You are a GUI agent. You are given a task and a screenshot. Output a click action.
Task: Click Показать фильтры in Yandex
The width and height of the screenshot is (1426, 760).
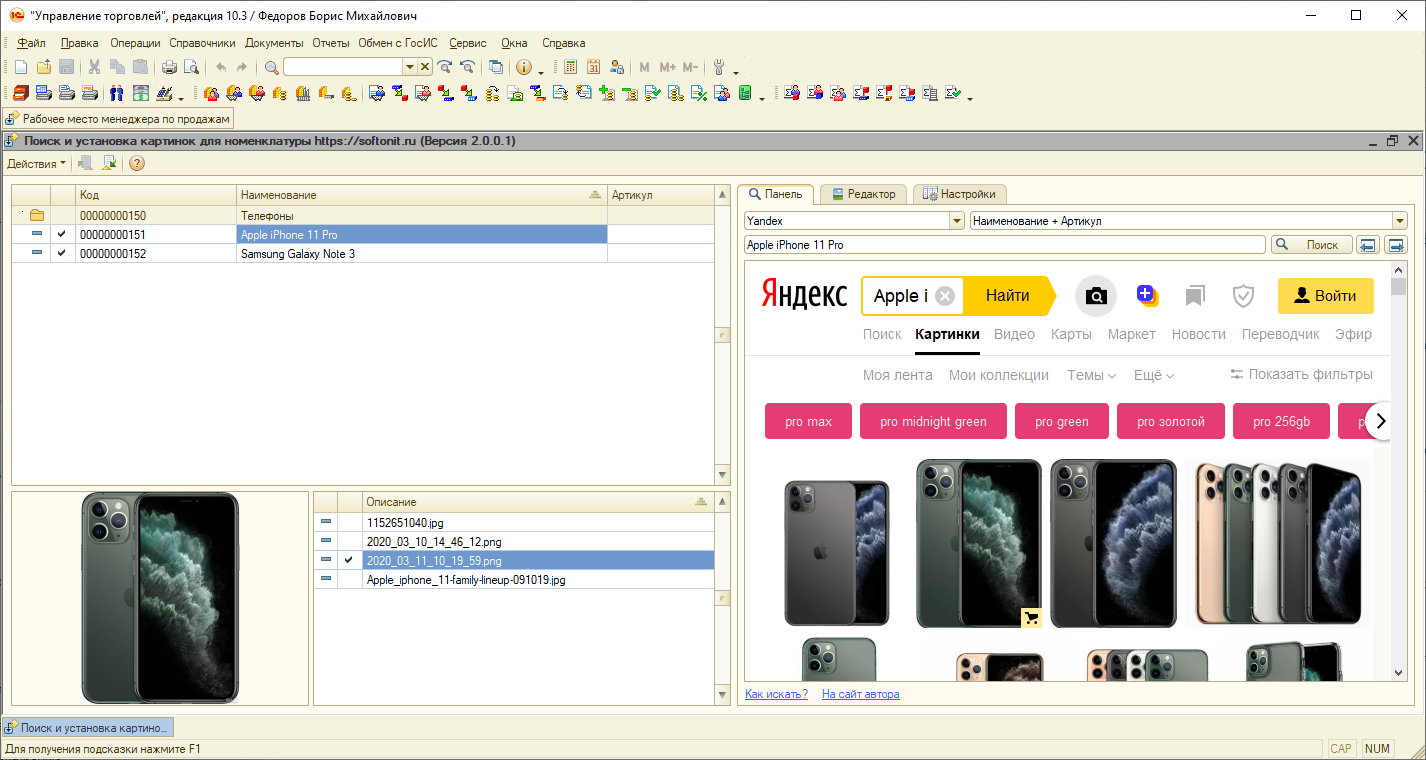coord(1301,374)
